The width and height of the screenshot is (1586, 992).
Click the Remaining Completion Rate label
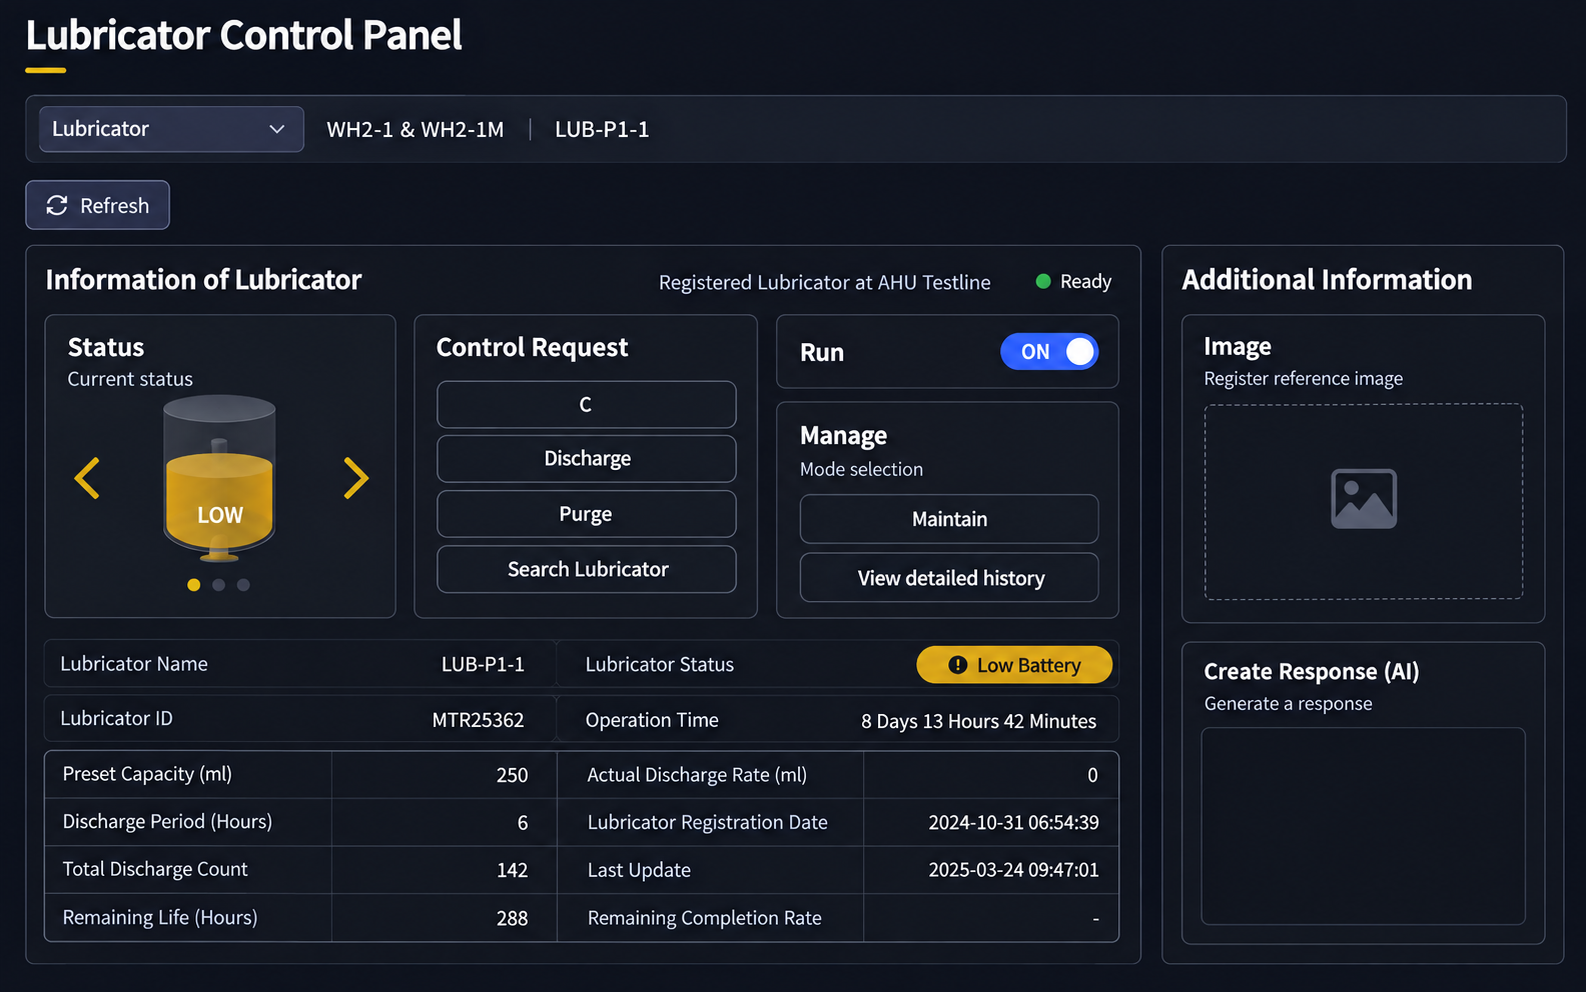tap(704, 918)
